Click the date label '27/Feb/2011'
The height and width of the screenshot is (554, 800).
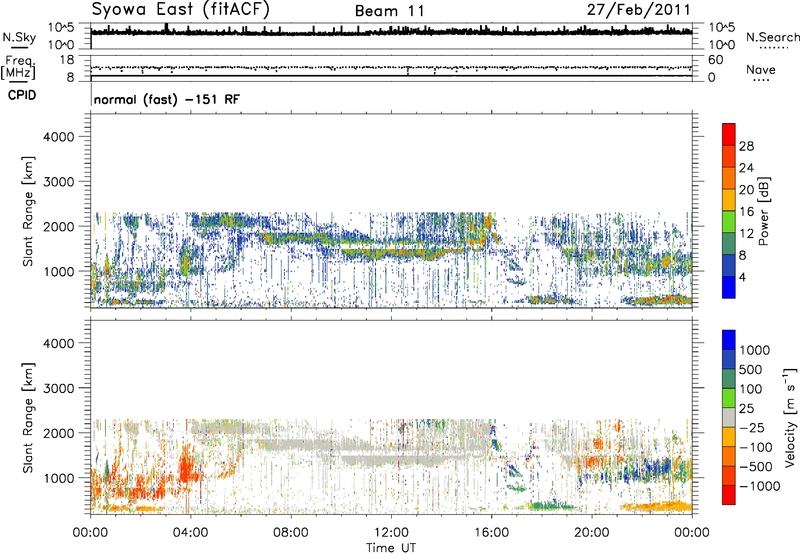coord(639,10)
